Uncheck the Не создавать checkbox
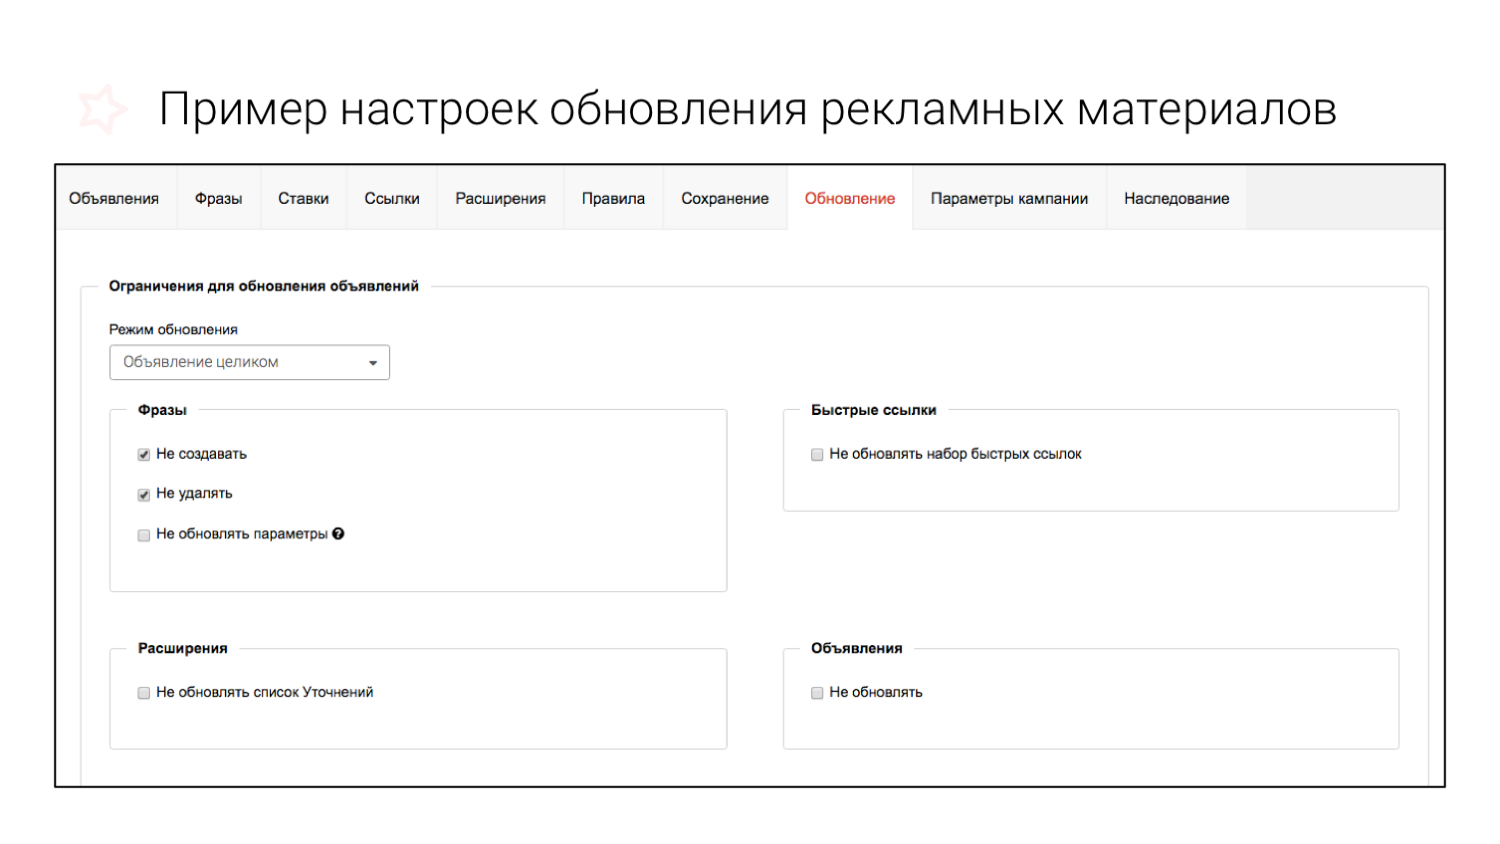The image size is (1500, 844). (144, 455)
